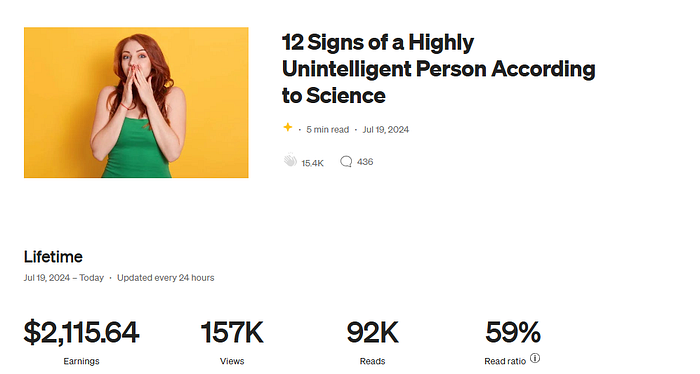Click the Jul 19, 2024 – Today date range

click(x=64, y=278)
